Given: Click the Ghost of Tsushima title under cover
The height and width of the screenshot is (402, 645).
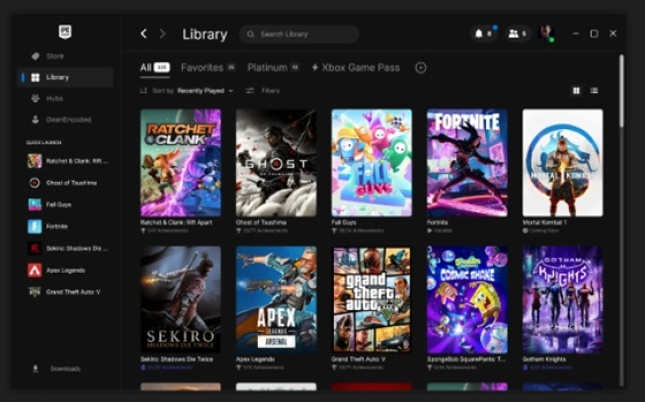Looking at the screenshot, I should (261, 222).
